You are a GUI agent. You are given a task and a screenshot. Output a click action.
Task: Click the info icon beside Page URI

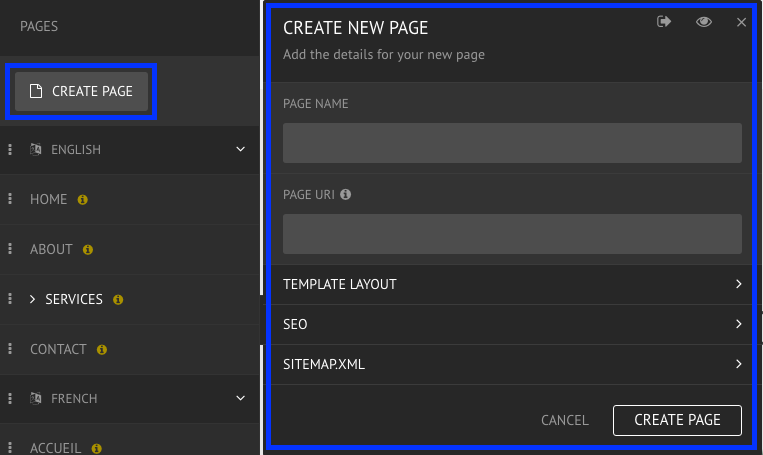pyautogui.click(x=345, y=195)
